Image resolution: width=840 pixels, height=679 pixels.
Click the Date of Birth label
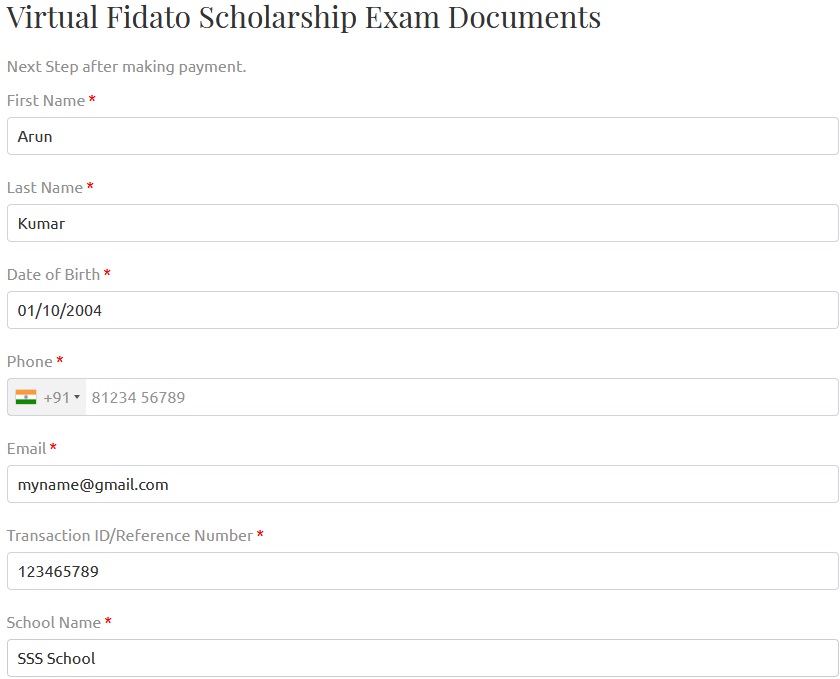click(x=54, y=275)
